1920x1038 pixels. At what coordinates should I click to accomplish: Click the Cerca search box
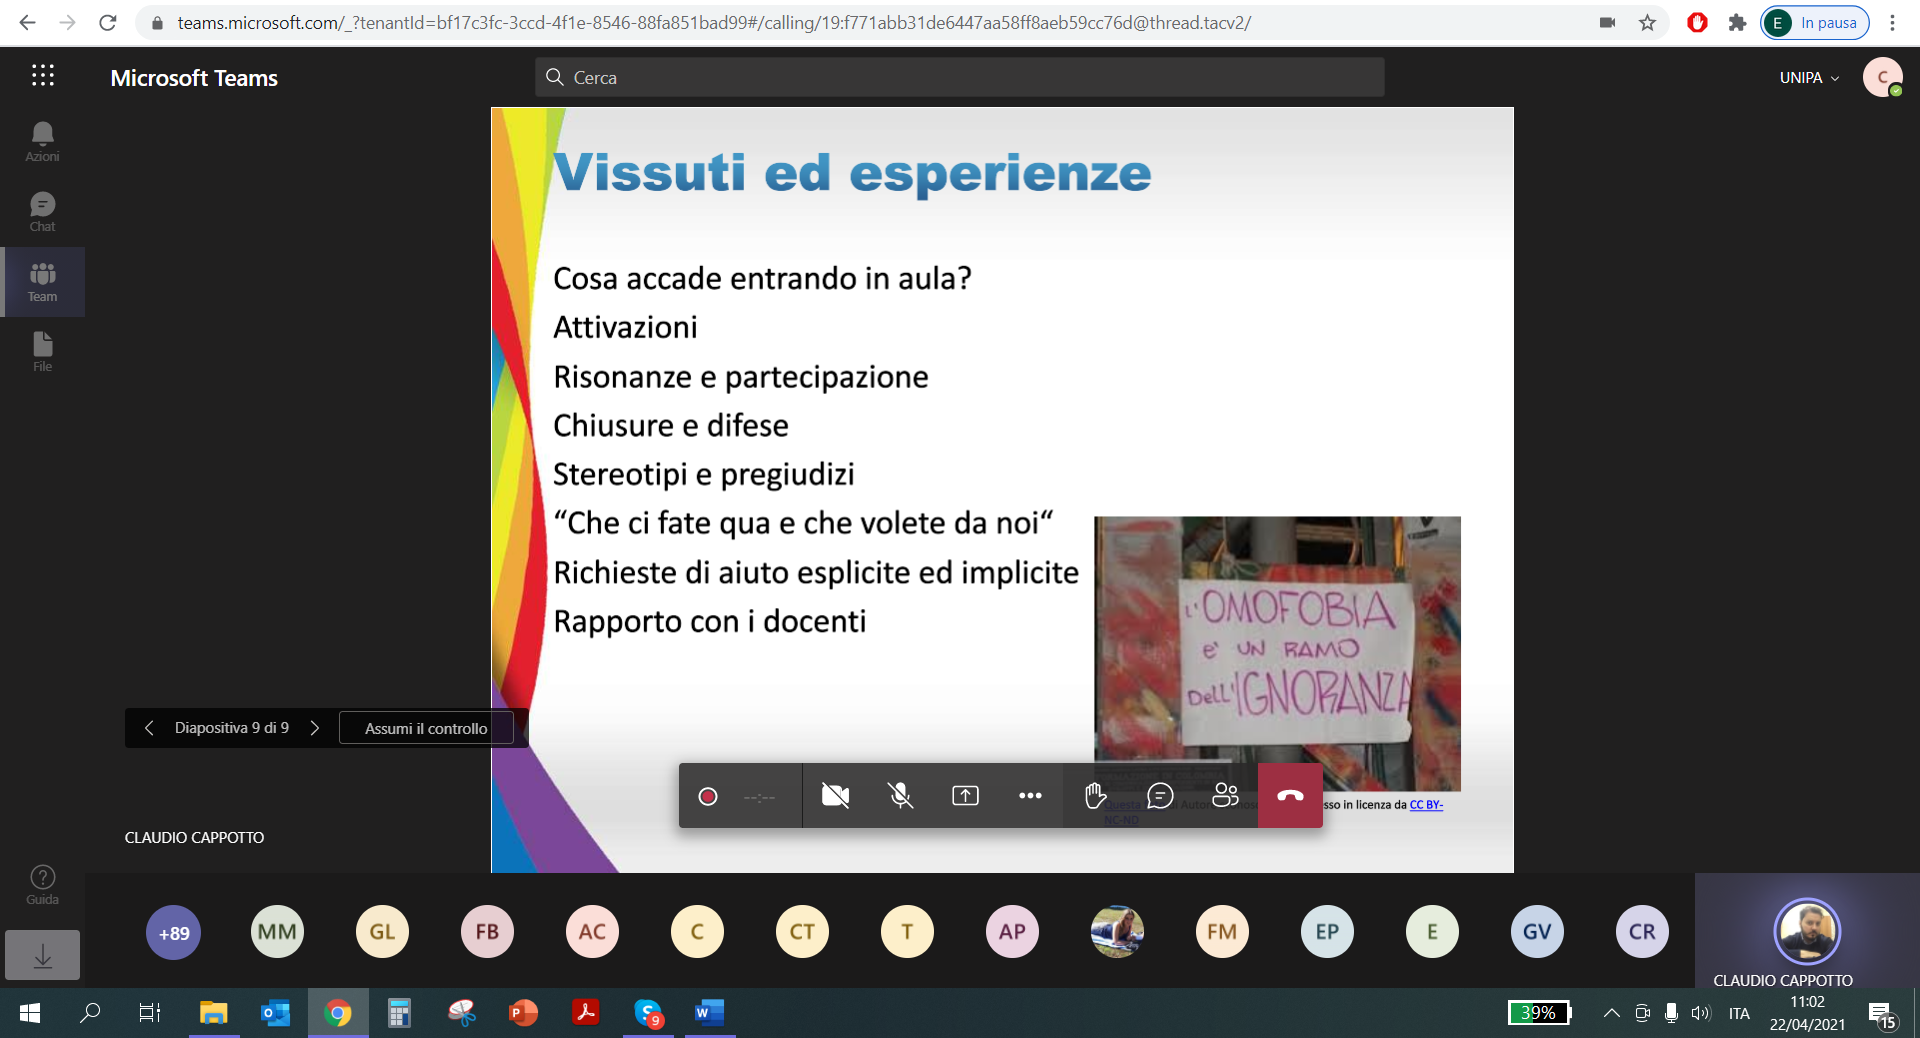pos(960,77)
